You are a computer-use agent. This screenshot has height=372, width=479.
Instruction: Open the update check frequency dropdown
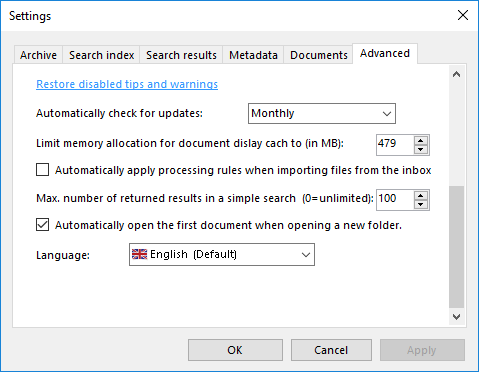coord(322,113)
